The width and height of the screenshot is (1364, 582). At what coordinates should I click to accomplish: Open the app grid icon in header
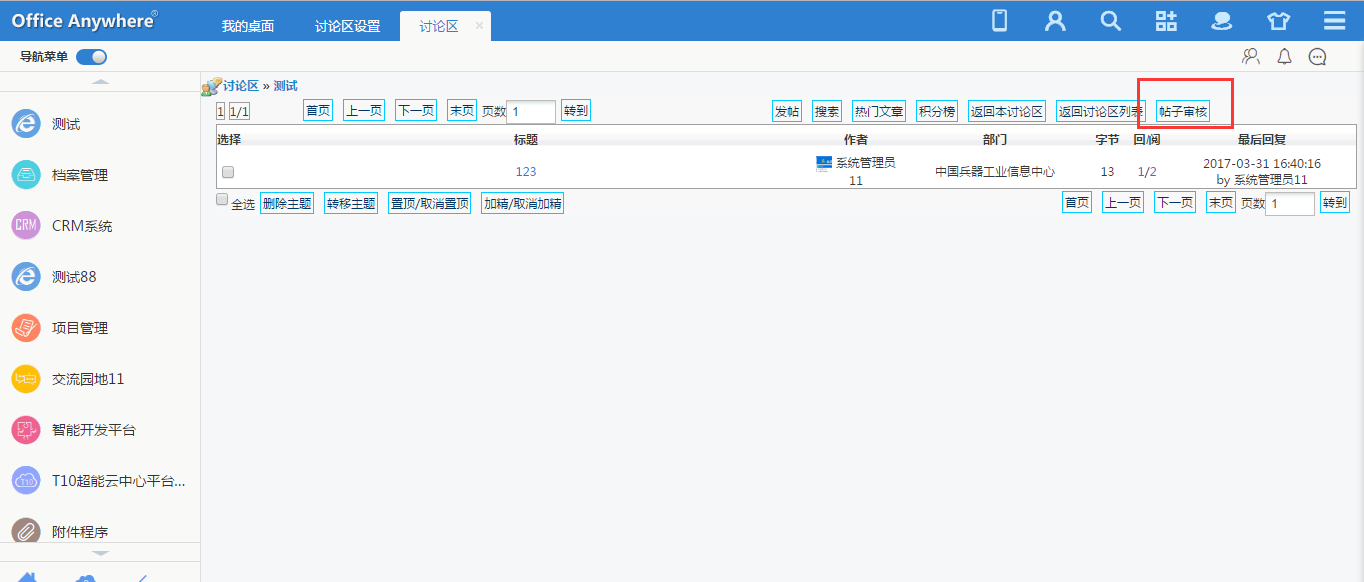pyautogui.click(x=1166, y=21)
